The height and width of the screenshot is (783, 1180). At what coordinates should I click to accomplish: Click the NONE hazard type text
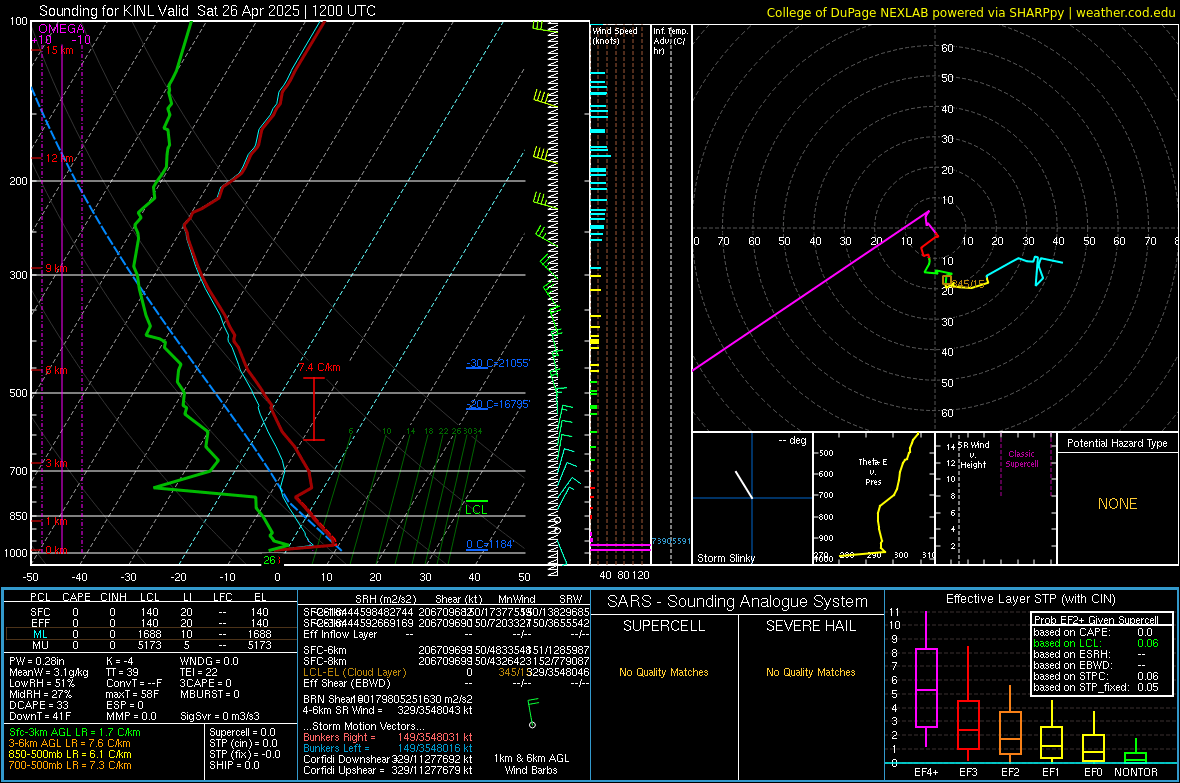pos(1118,504)
